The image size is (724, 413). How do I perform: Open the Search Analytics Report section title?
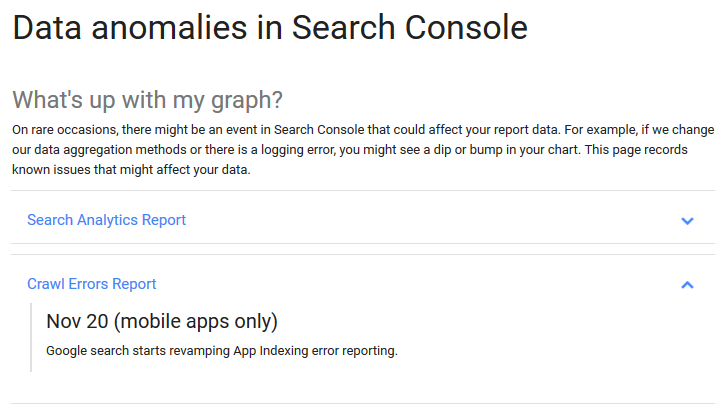(x=106, y=220)
